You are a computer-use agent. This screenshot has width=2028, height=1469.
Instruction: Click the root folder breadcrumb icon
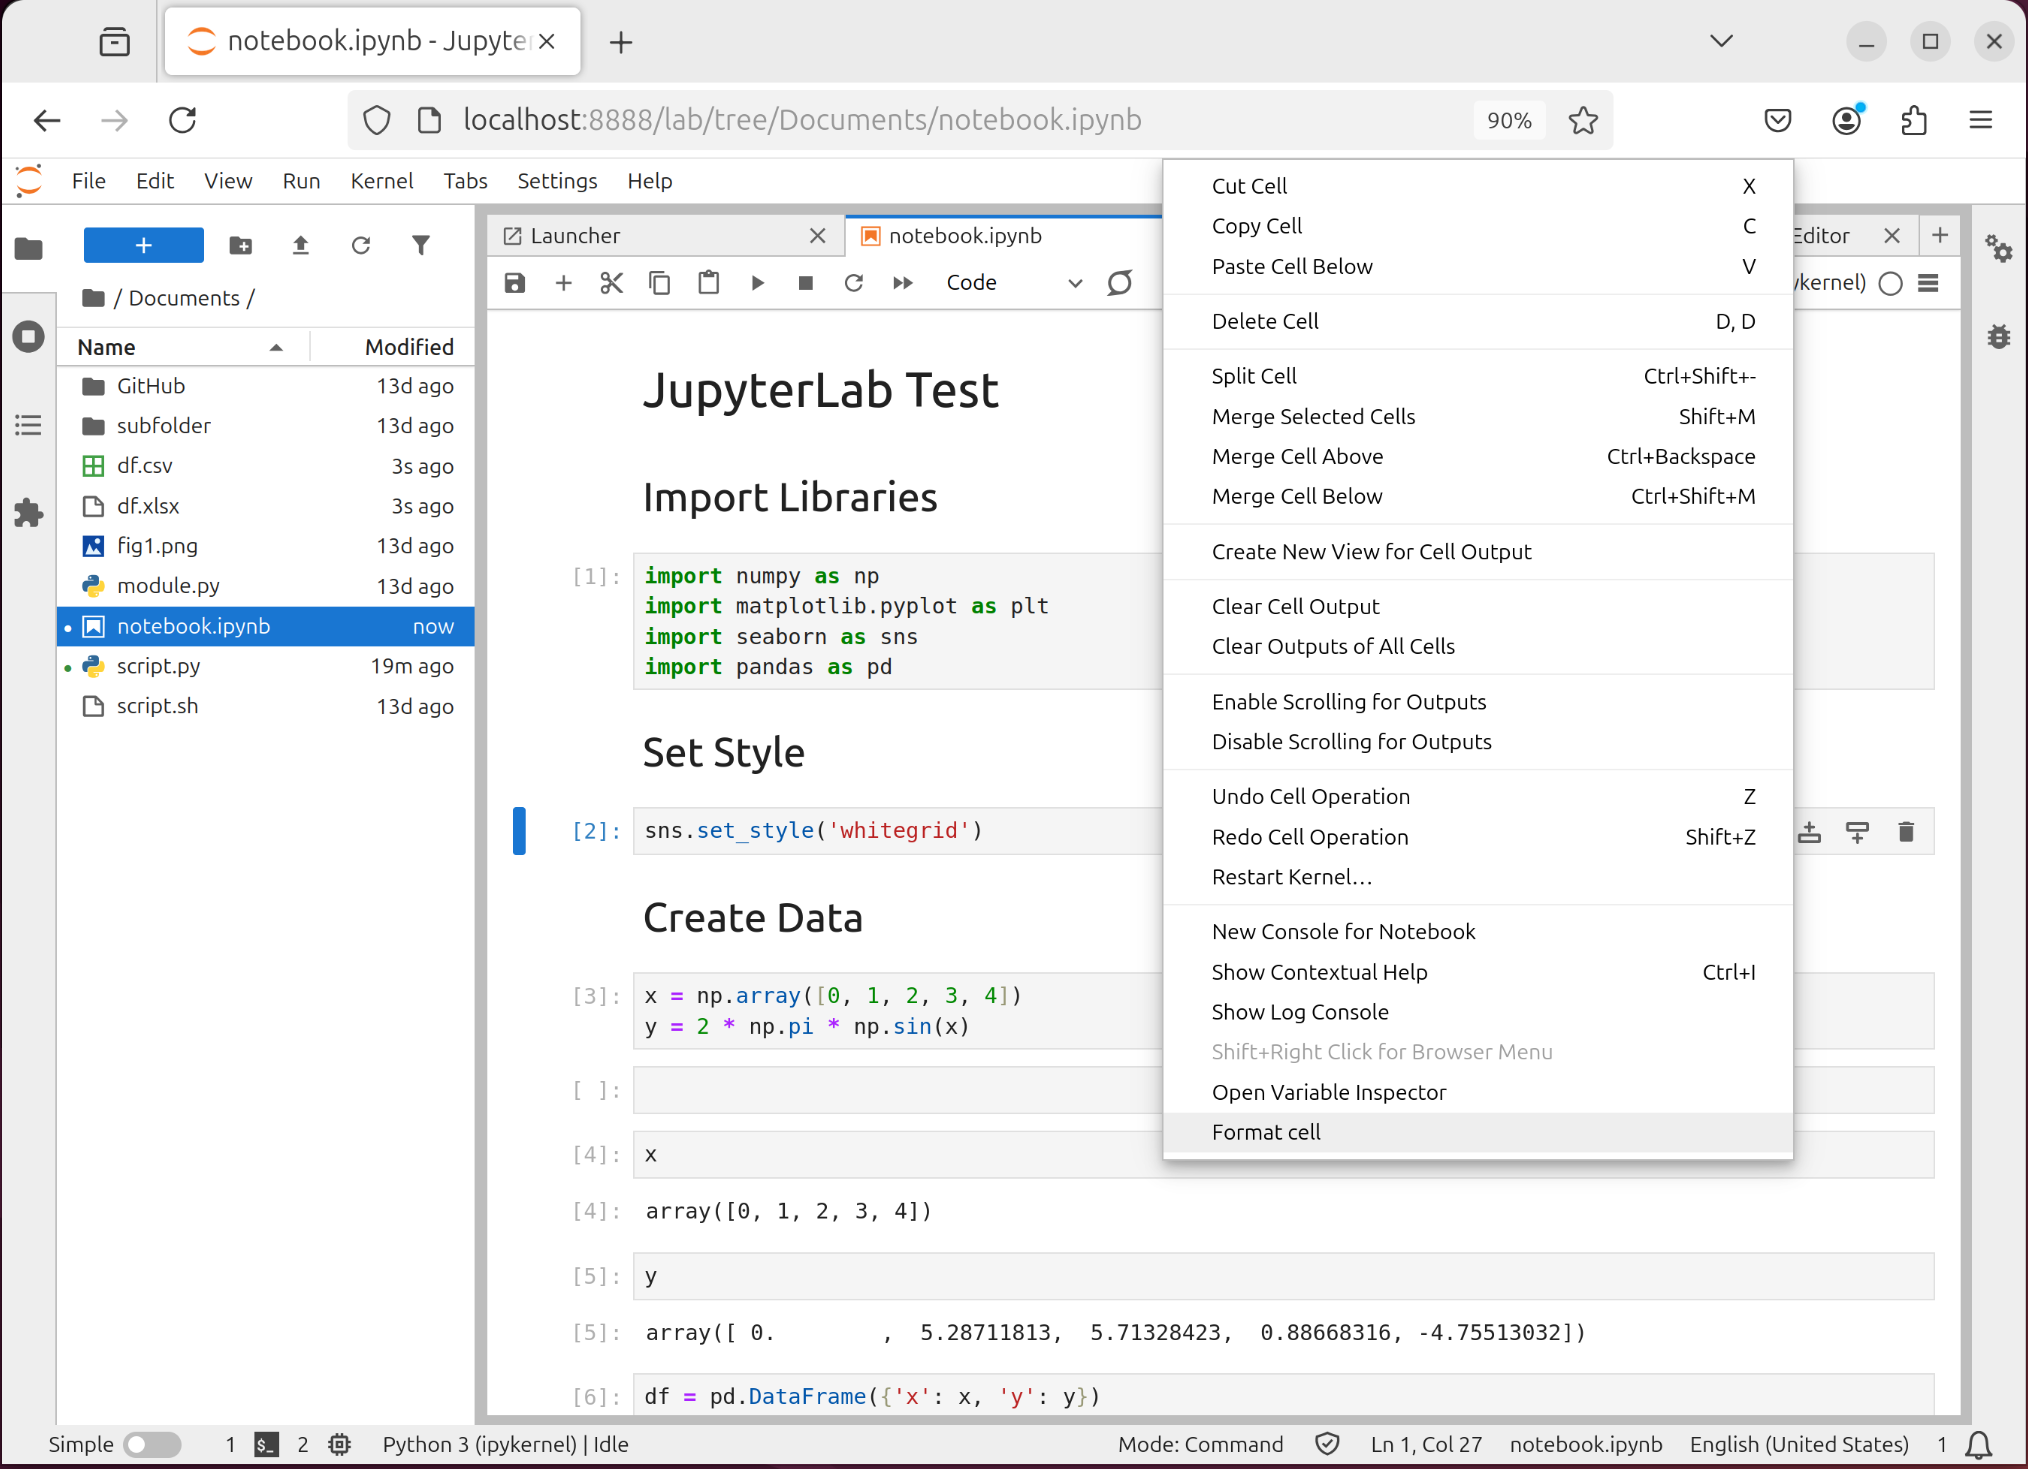click(x=94, y=298)
